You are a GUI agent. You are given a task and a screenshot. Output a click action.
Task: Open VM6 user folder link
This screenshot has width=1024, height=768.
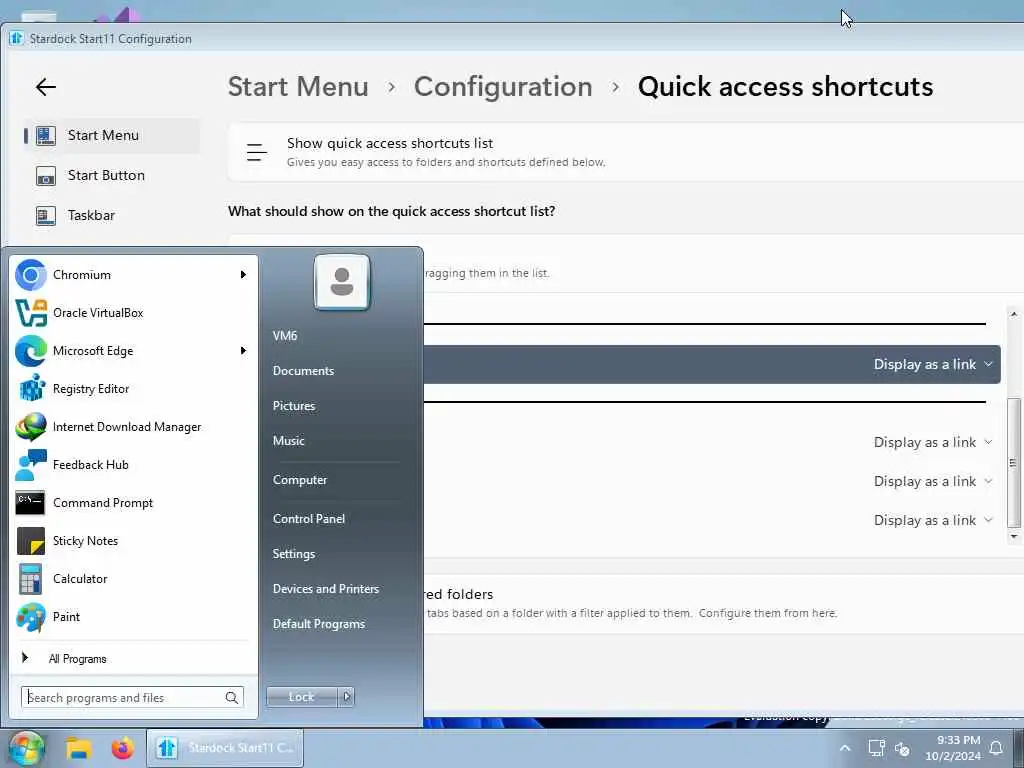pyautogui.click(x=285, y=336)
